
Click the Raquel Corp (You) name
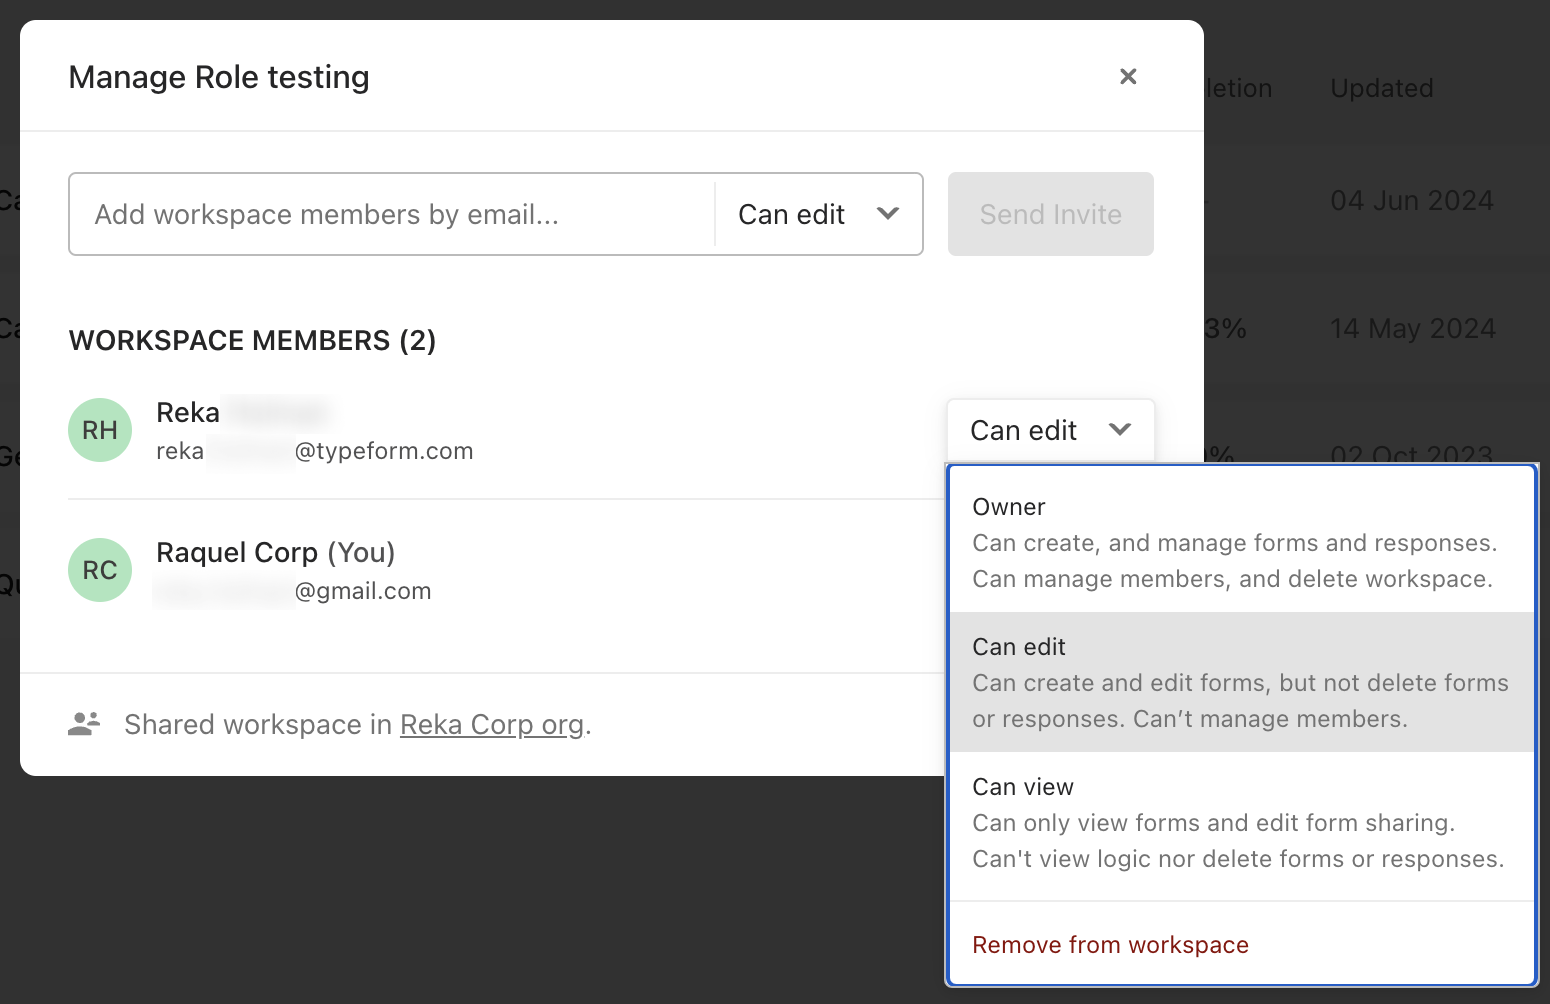click(276, 552)
